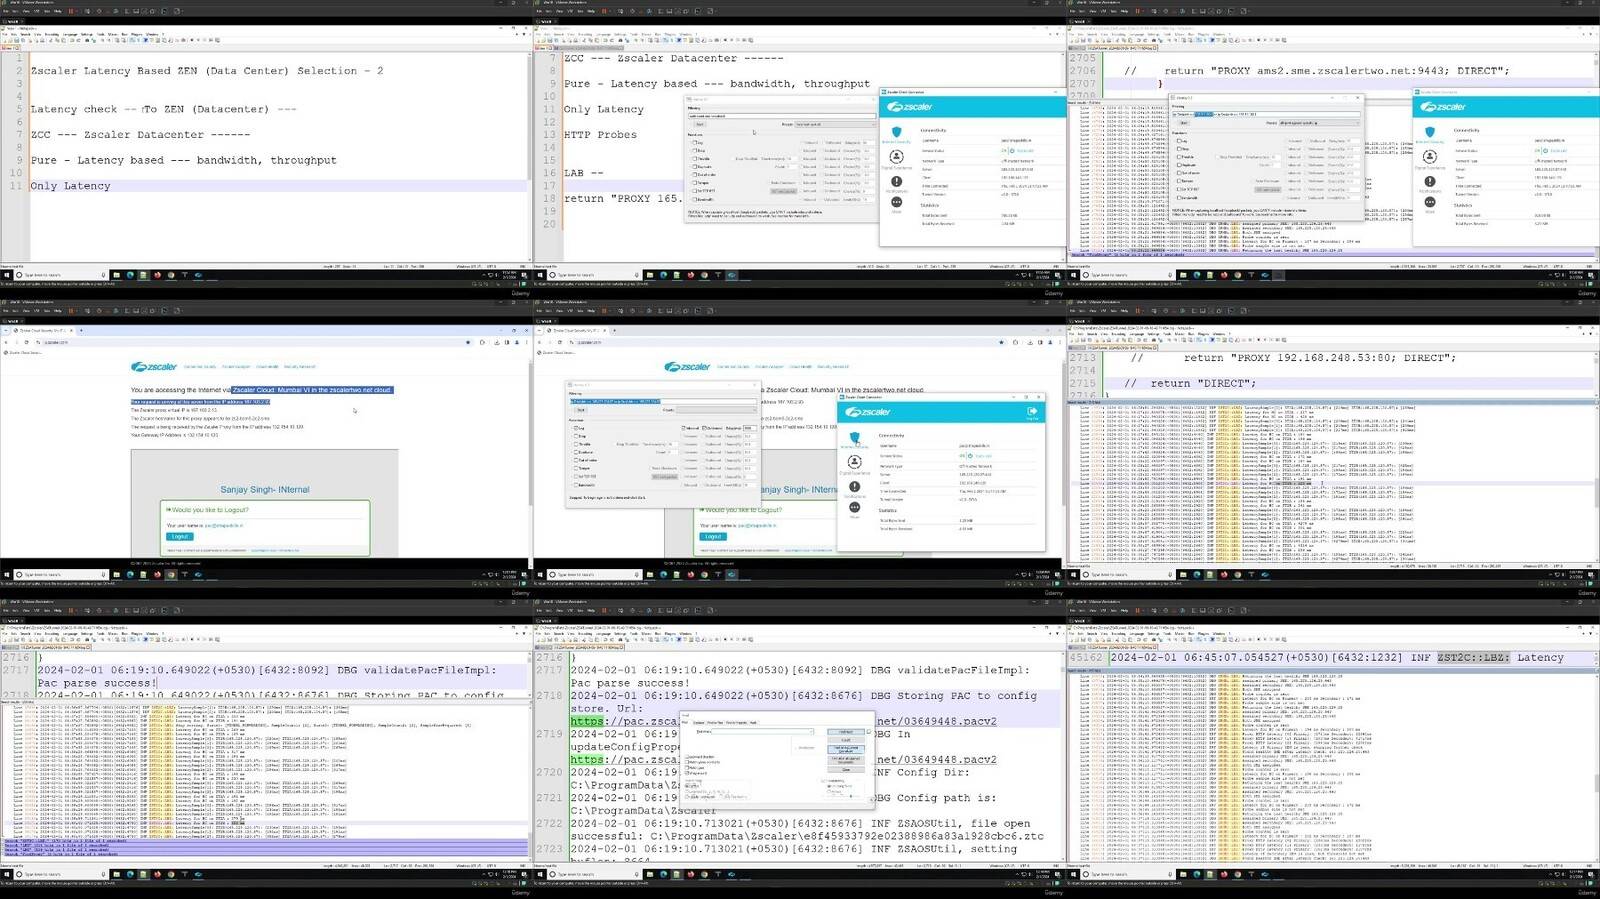The width and height of the screenshot is (1600, 899).
Task: Click first green 'https://pac.zsca' link in Find dialog frame
Action: (x=625, y=721)
